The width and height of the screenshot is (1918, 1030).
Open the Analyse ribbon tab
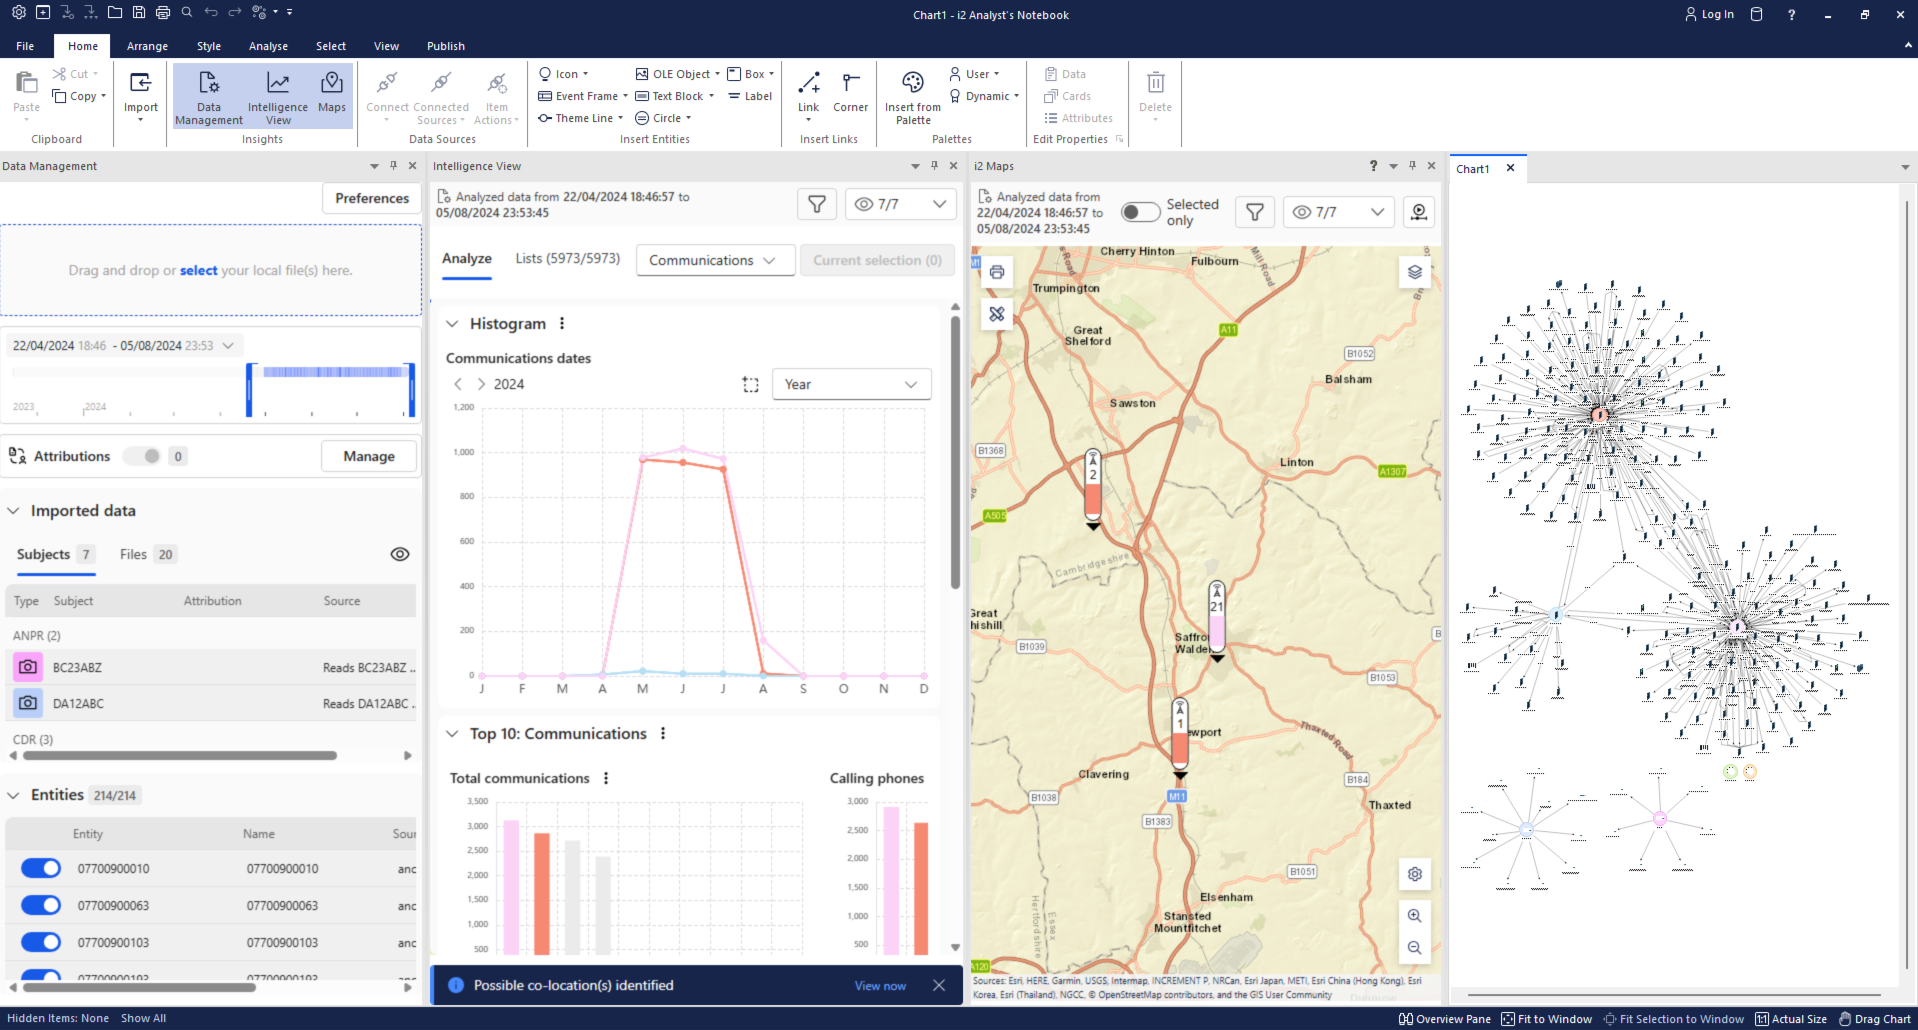(268, 46)
